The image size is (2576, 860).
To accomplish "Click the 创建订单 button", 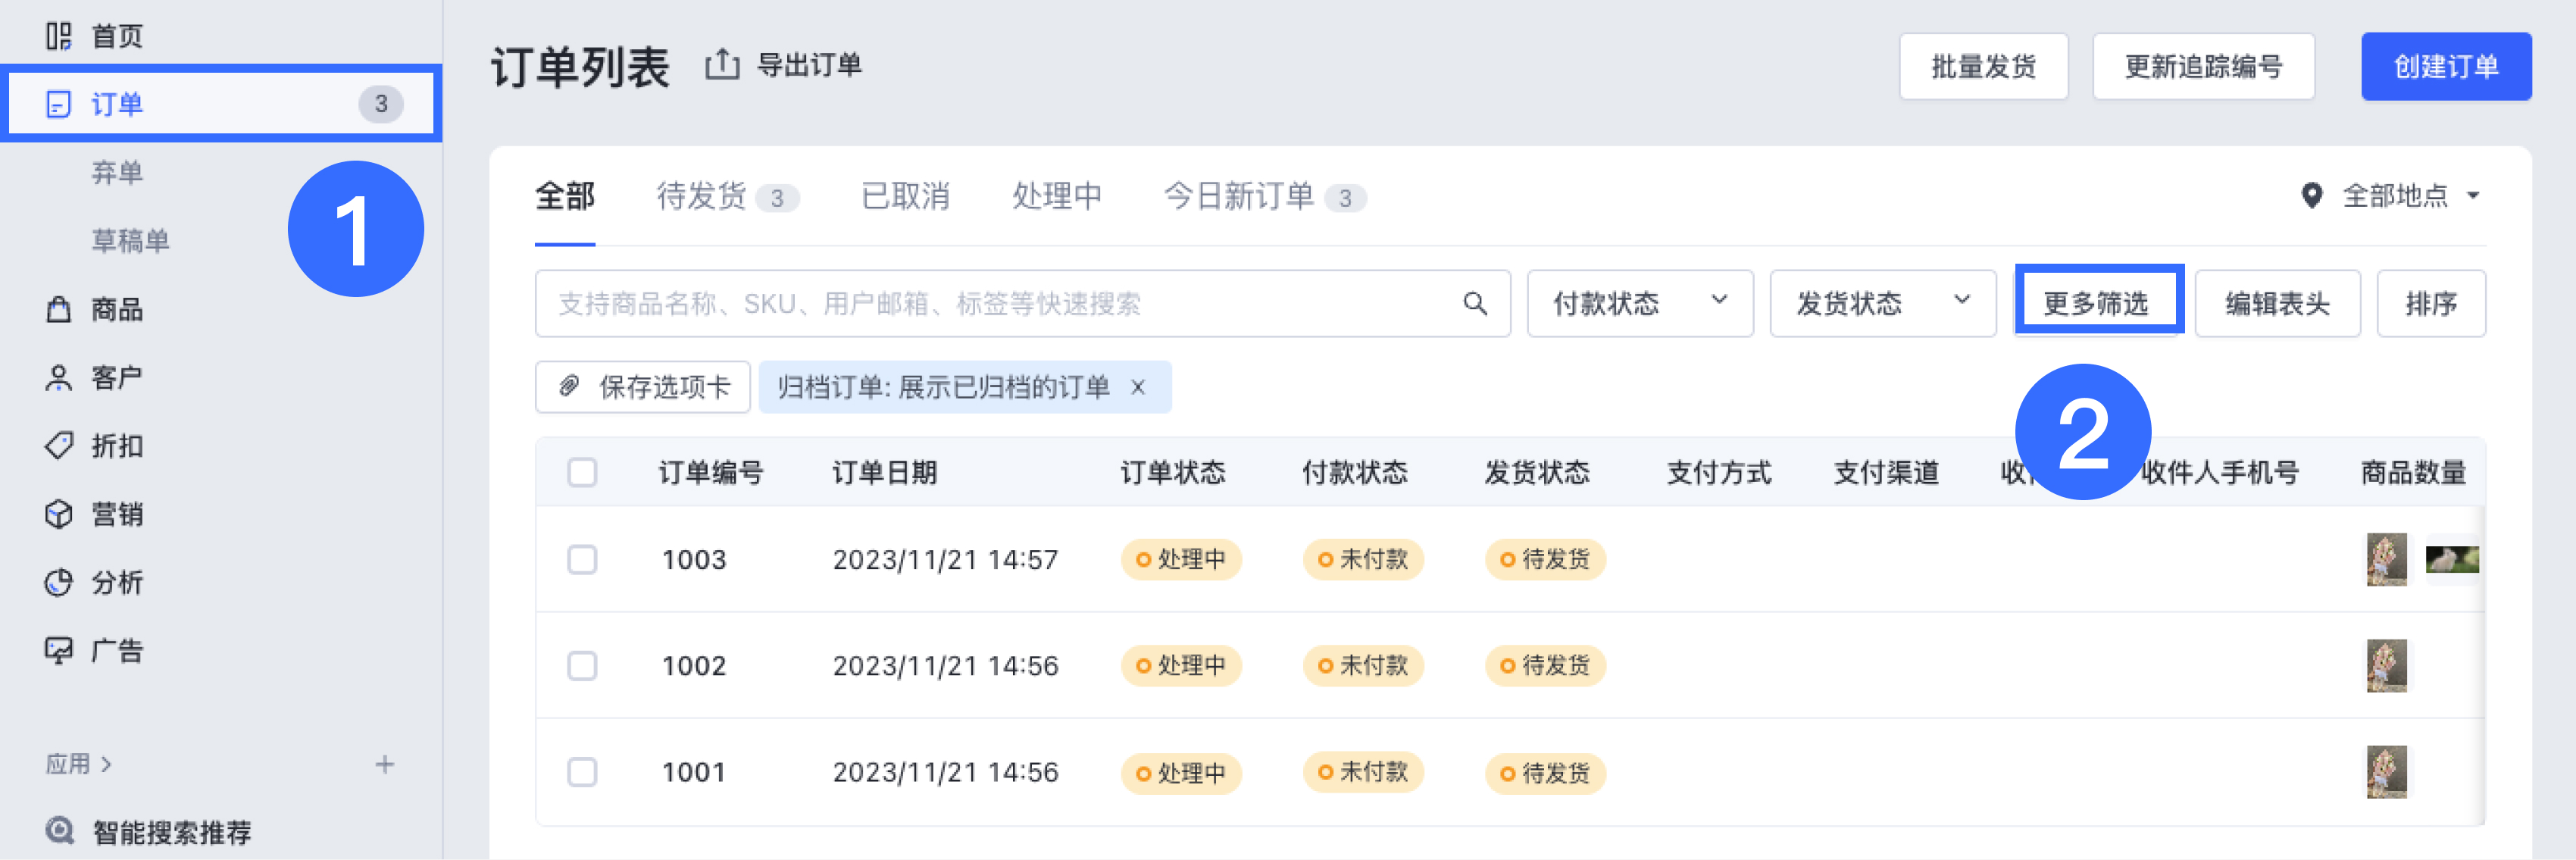I will click(2445, 67).
